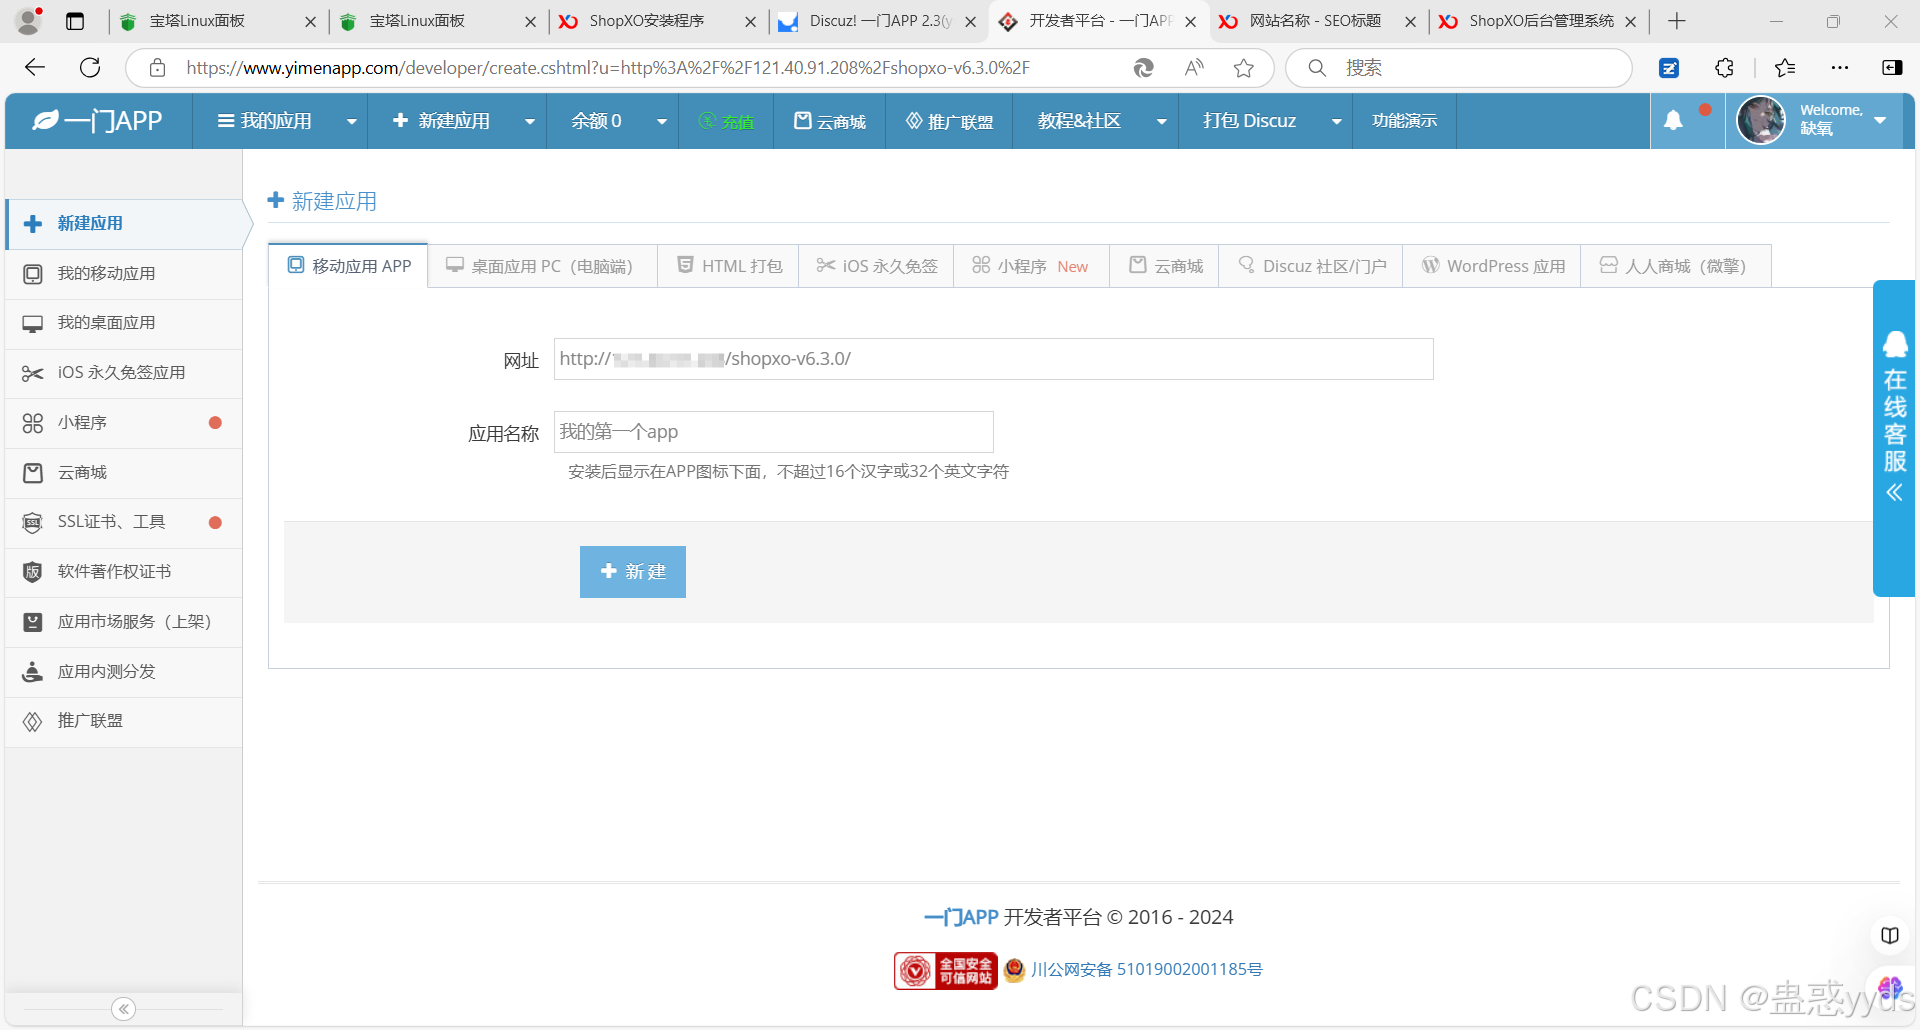Open browser extensions puzzle icon

point(1724,67)
